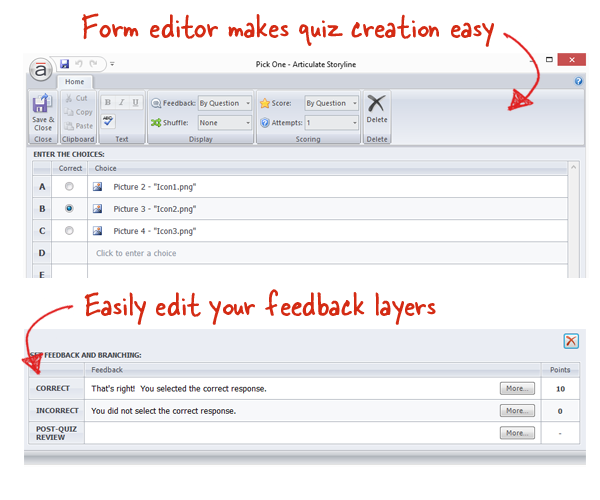Edit the 'You did not select' incorrect feedback
Image resolution: width=600 pixels, height=500 pixels.
pos(163,411)
